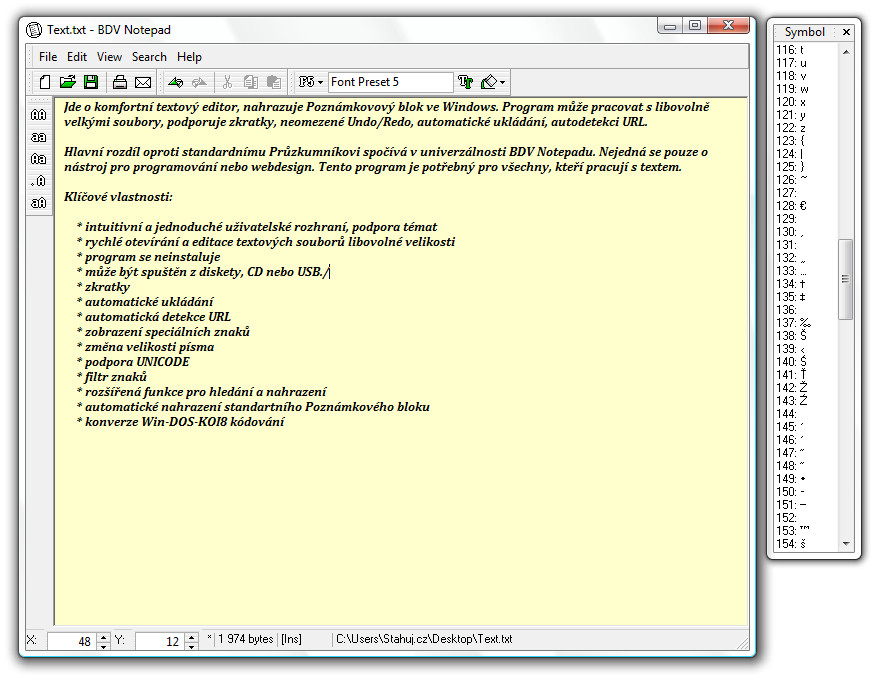Paste from clipboard using the clipboard icon
Image resolution: width=880 pixels, height=680 pixels.
pyautogui.click(x=274, y=82)
